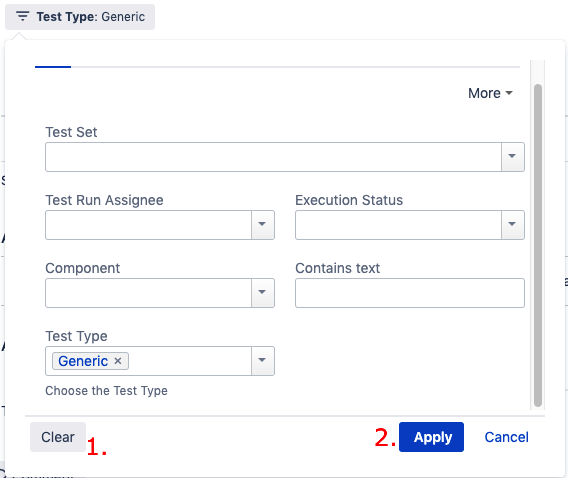This screenshot has width=568, height=478.
Task: Click the vertical scrollbar of filter panel
Action: [538, 246]
